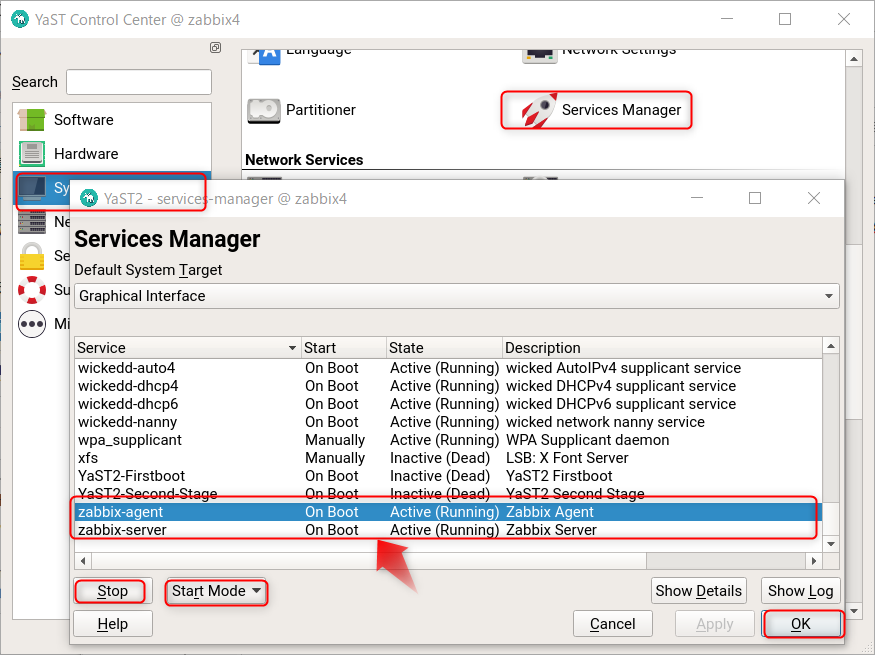
Task: Select the YaST2-Firstboot service row
Action: 449,476
